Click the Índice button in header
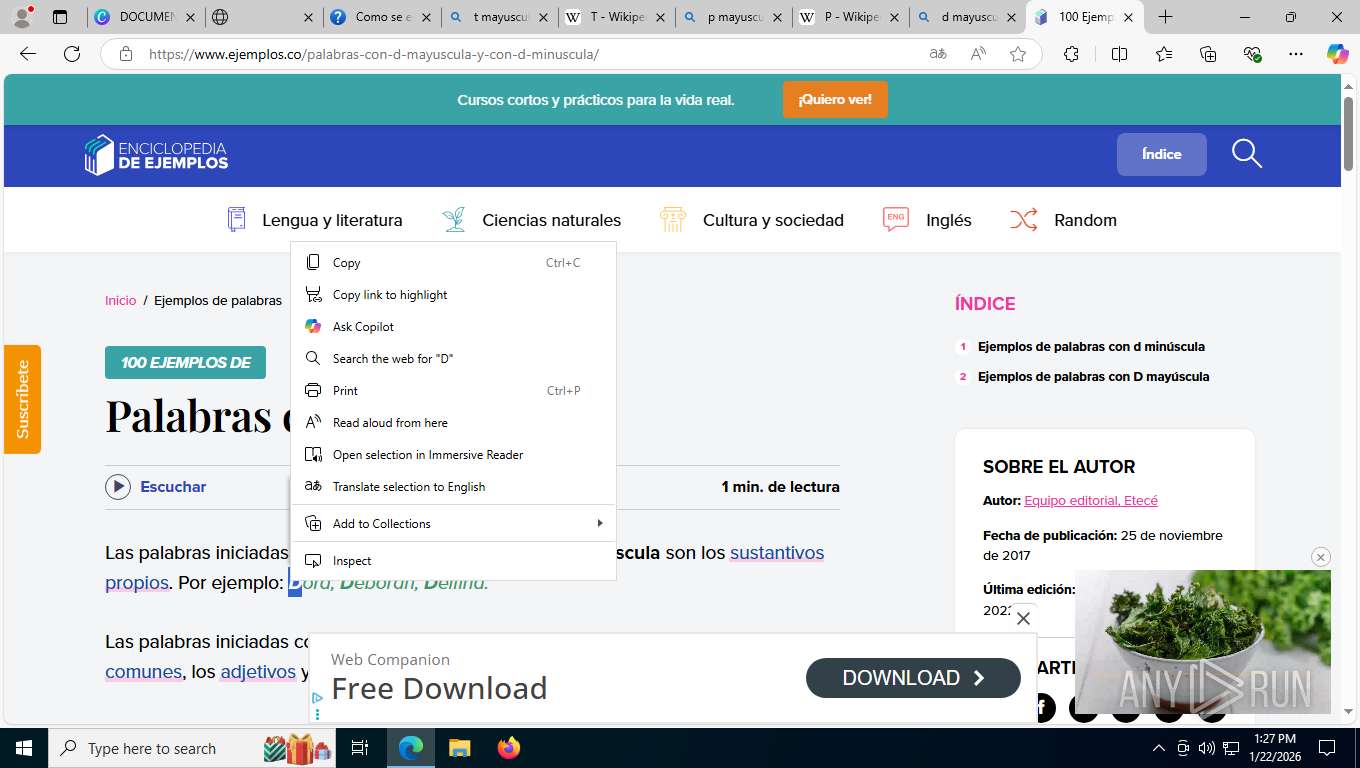 pos(1162,154)
